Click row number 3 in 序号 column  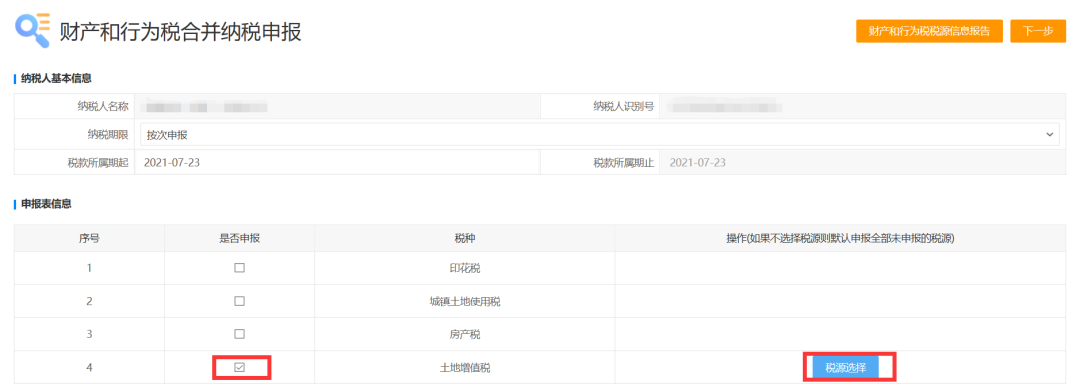[x=90, y=334]
